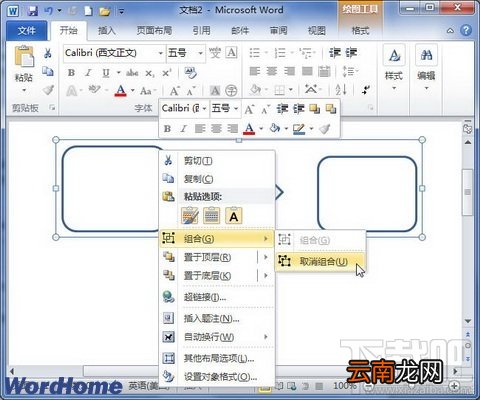
Task: Open Word Help question mark icon
Action: tap(466, 31)
